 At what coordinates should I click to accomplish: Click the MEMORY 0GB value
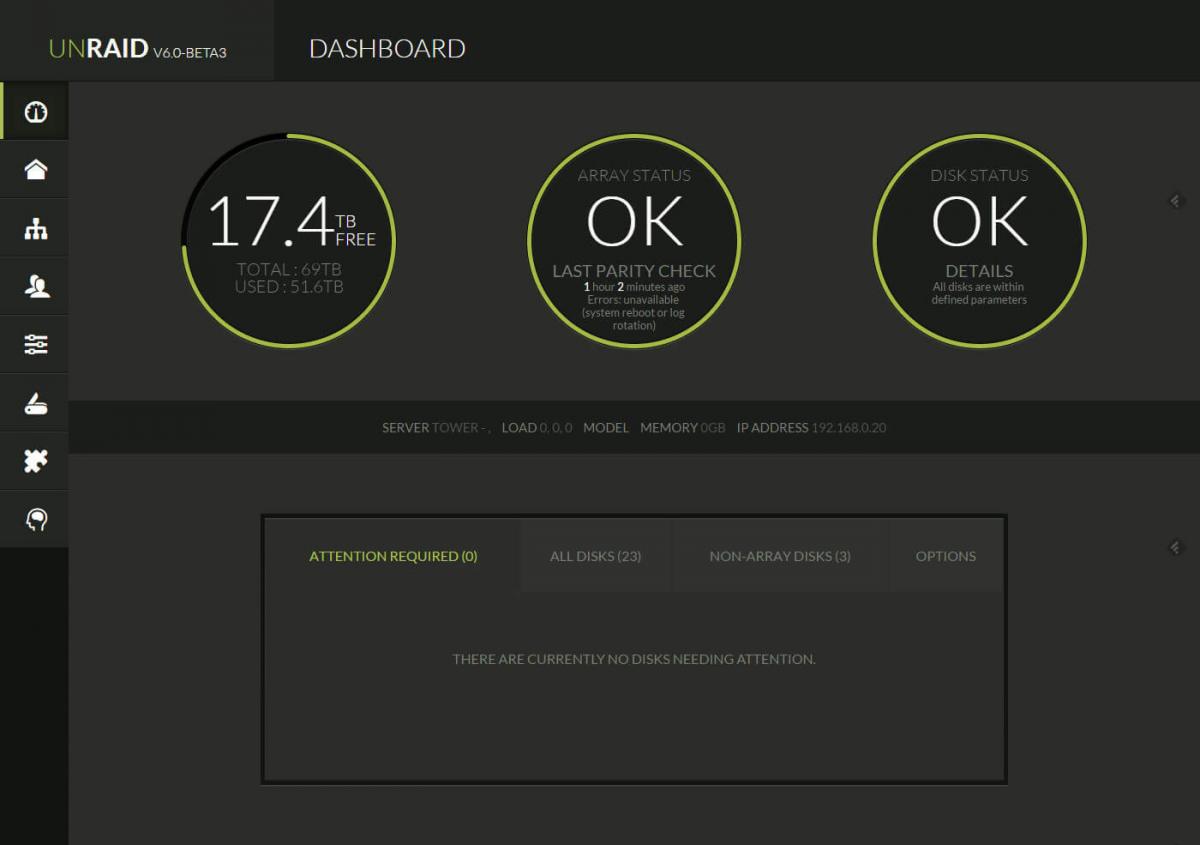(683, 428)
